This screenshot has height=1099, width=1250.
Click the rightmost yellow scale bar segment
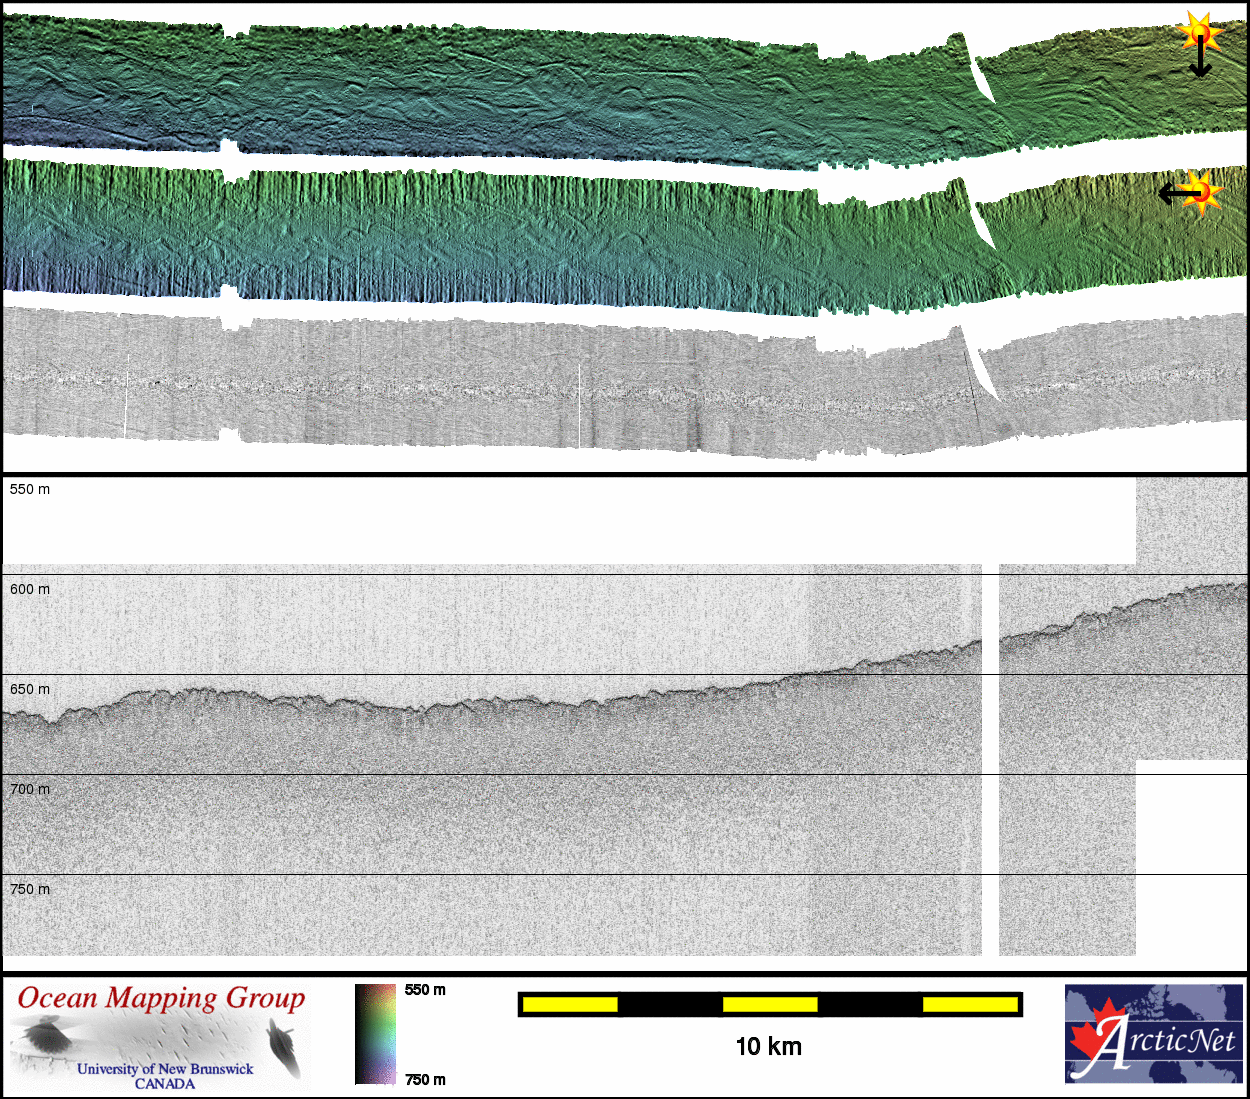[969, 1004]
